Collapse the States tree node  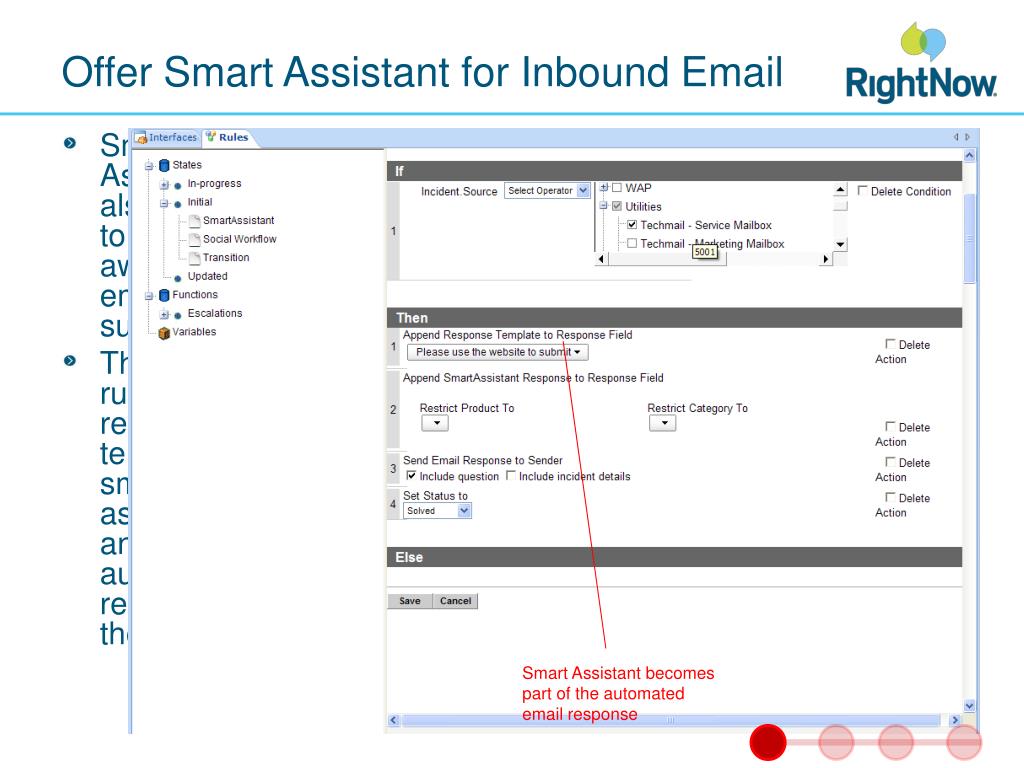tap(149, 166)
